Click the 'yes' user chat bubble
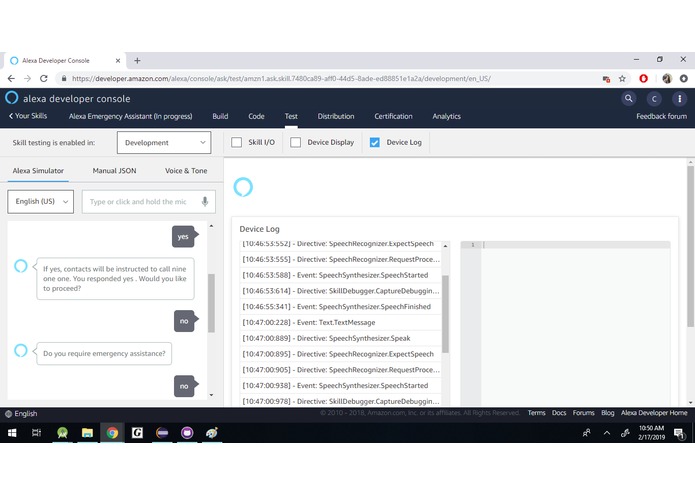Image resolution: width=695 pixels, height=494 pixels. point(183,237)
